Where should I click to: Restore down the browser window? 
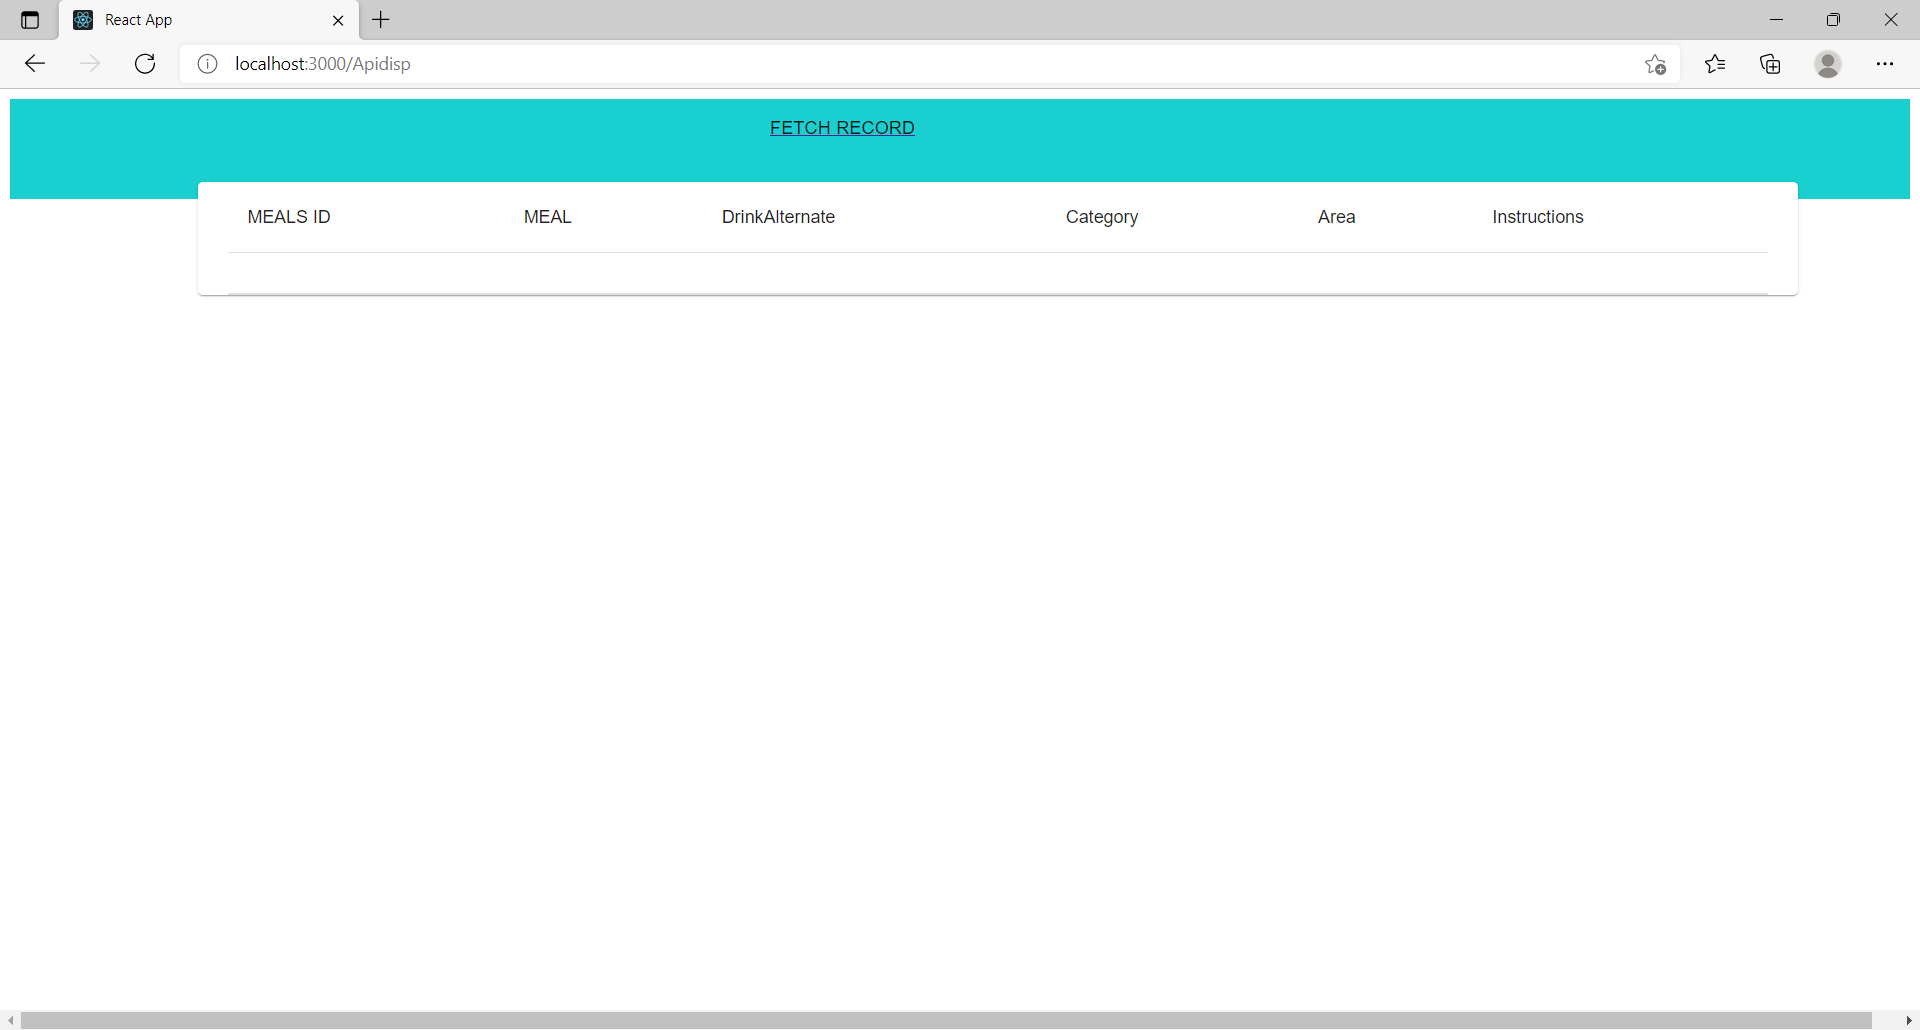(x=1833, y=20)
